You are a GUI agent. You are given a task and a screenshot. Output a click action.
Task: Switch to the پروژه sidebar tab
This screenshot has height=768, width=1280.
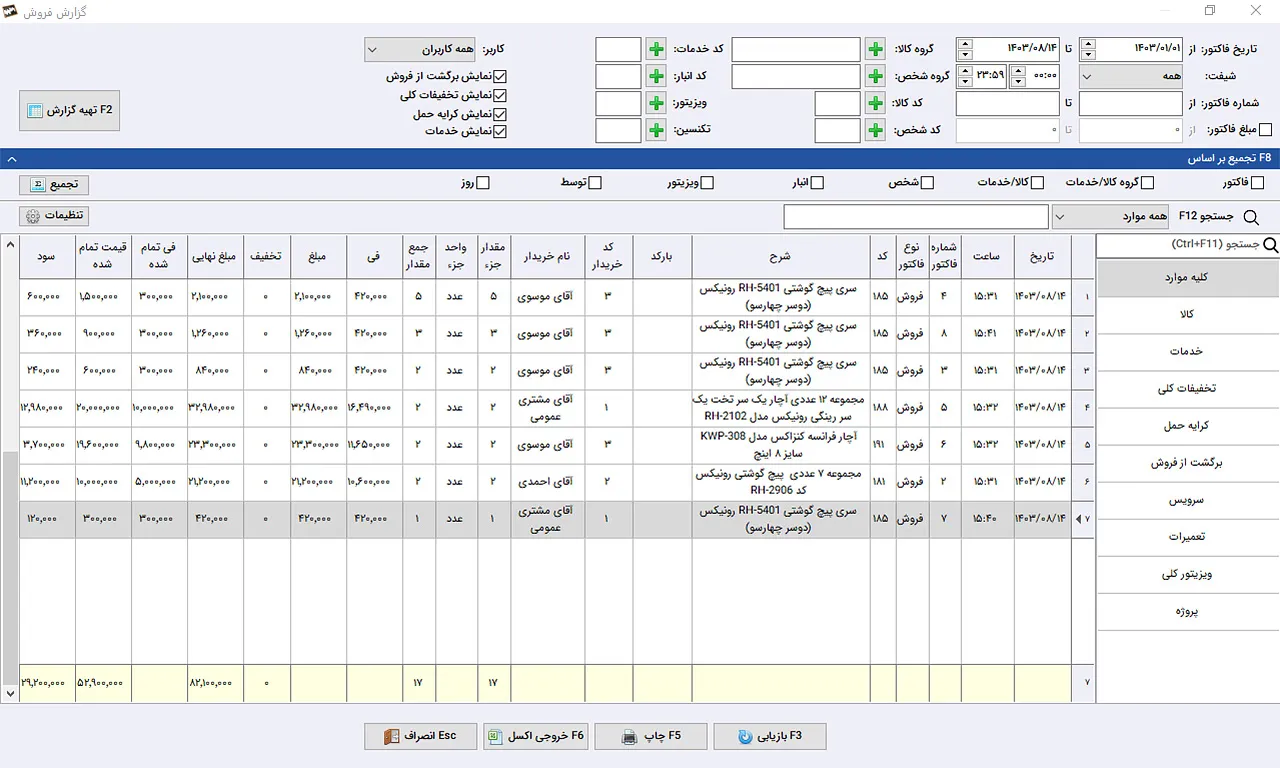click(x=1188, y=611)
